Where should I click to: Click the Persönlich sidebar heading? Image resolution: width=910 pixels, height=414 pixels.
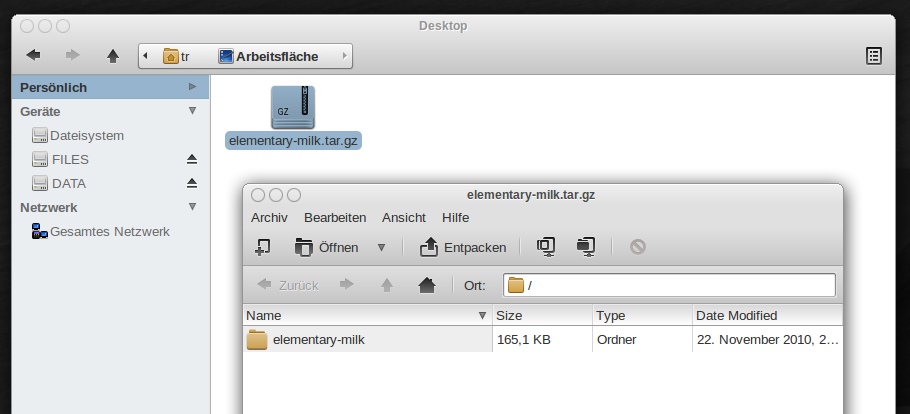[53, 87]
